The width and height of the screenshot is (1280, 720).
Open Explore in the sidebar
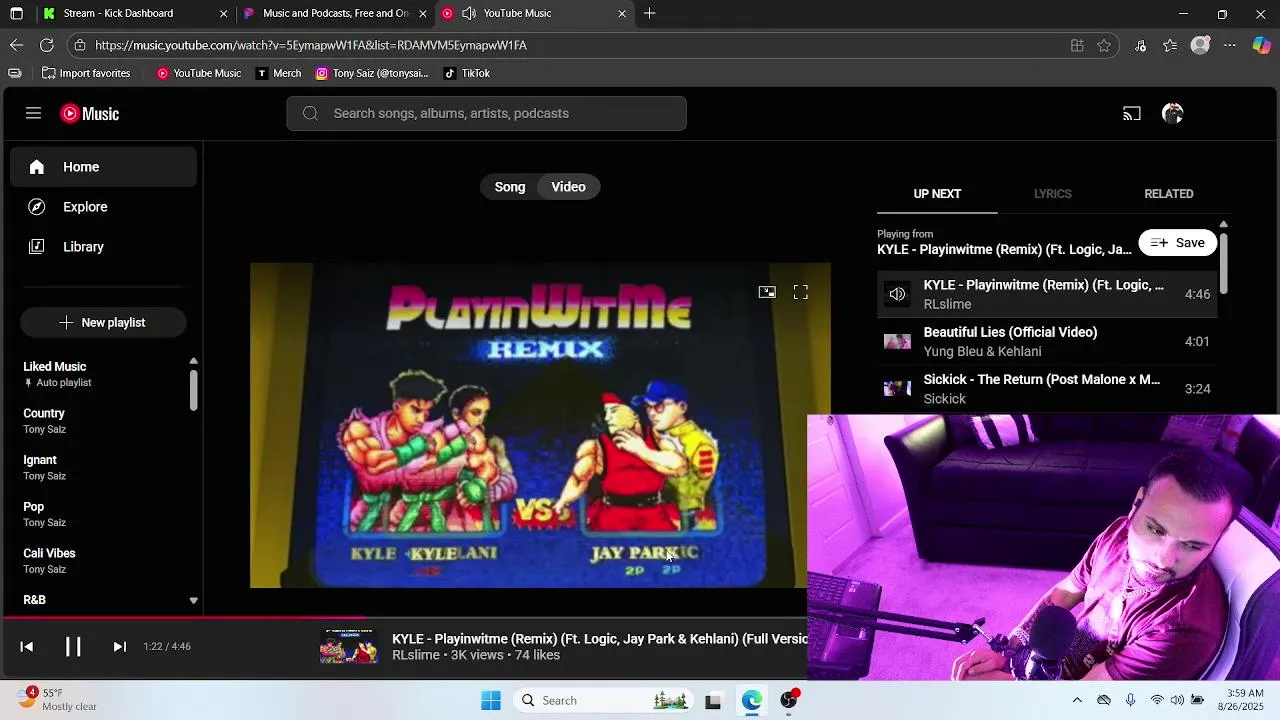tap(104, 207)
